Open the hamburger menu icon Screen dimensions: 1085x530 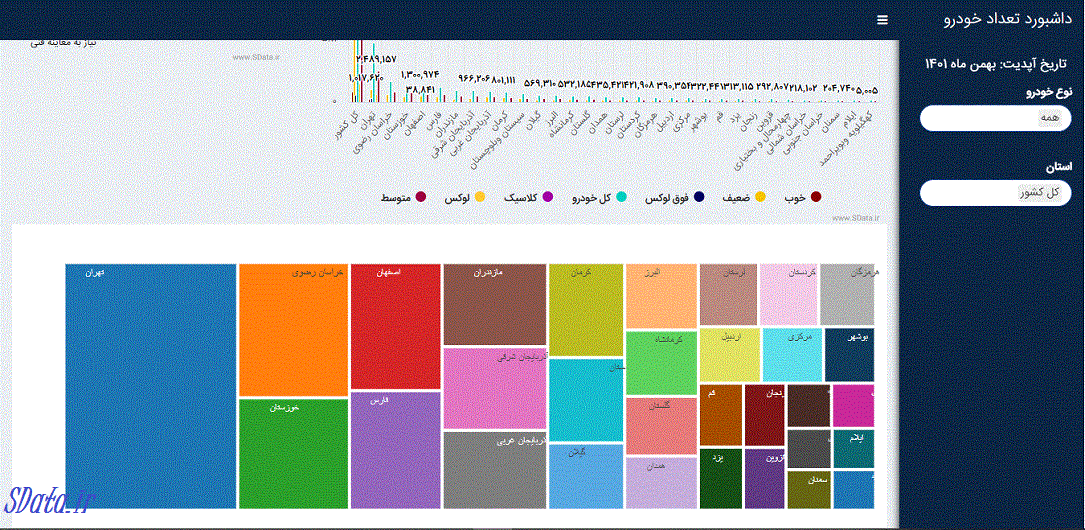(881, 20)
